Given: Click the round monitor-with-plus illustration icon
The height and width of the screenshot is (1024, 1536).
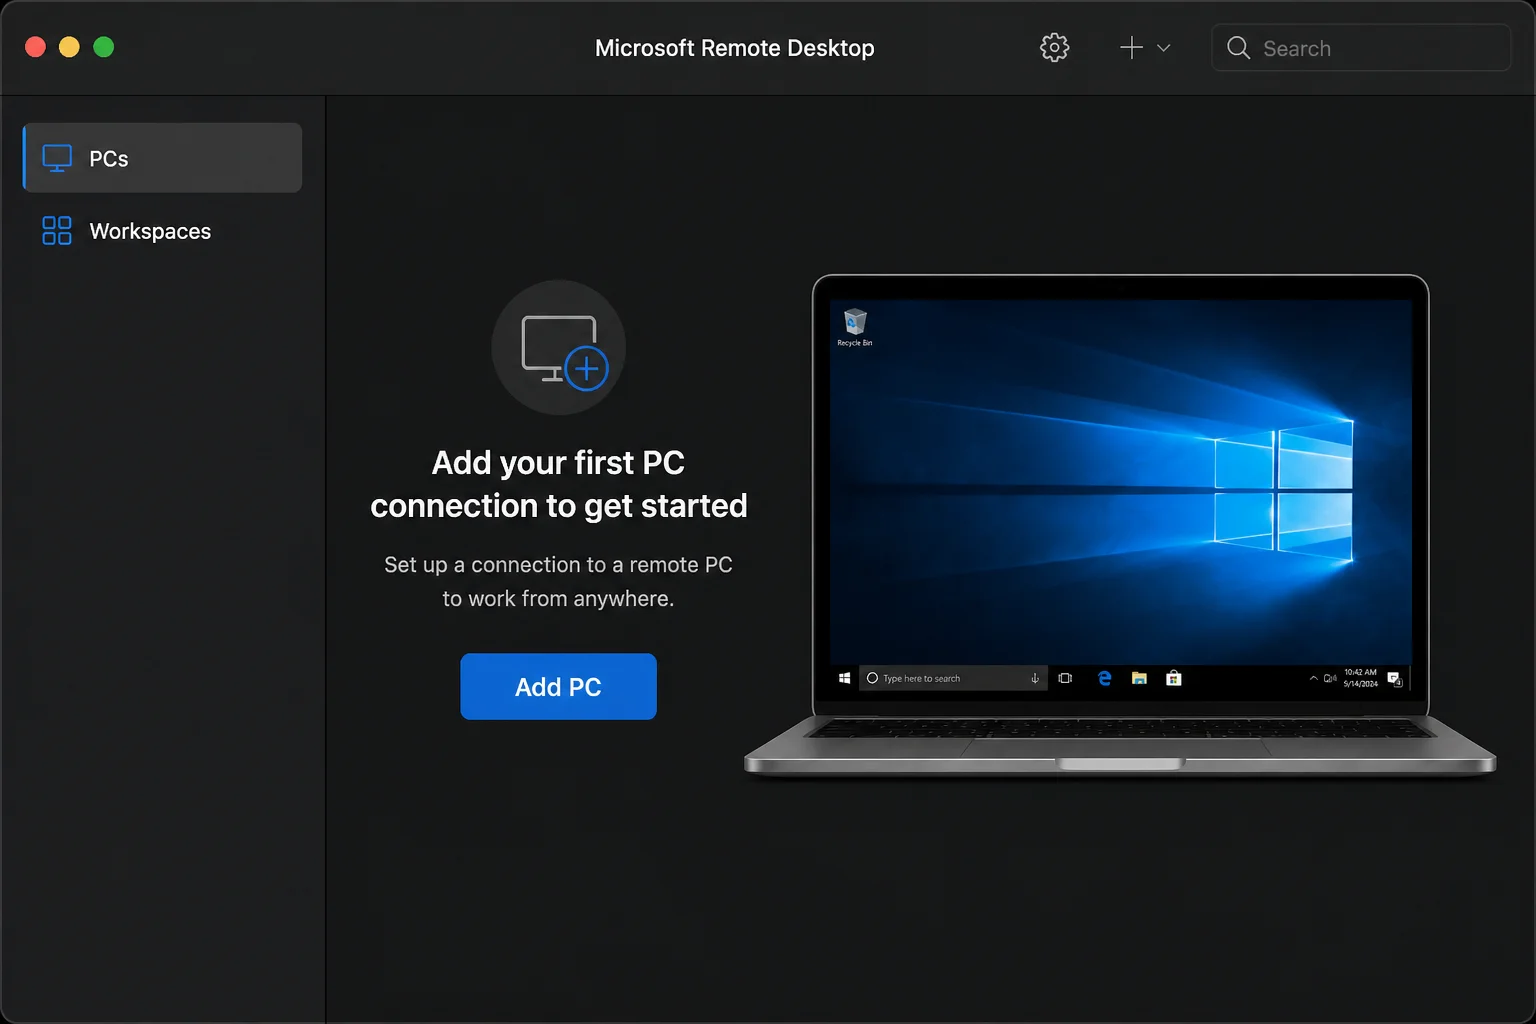Looking at the screenshot, I should pyautogui.click(x=558, y=347).
